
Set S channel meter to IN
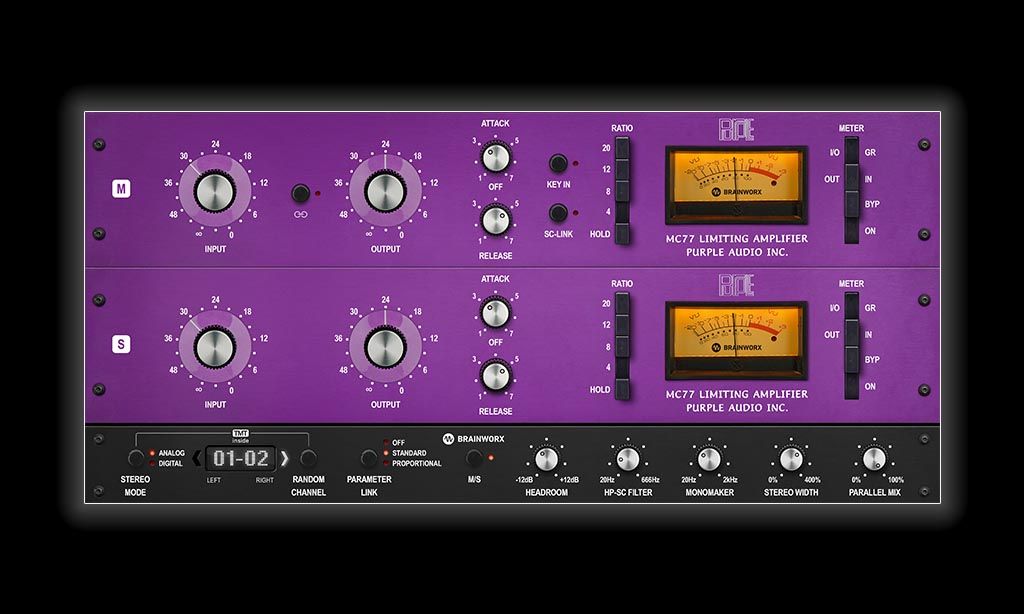(852, 334)
